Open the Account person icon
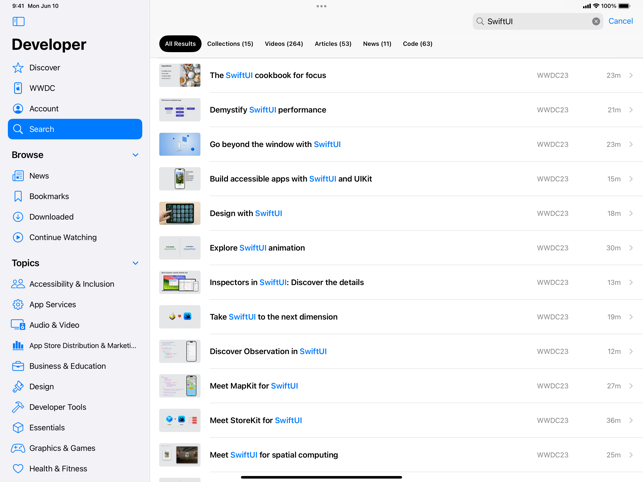Viewport: 643px width, 482px height. [18, 109]
